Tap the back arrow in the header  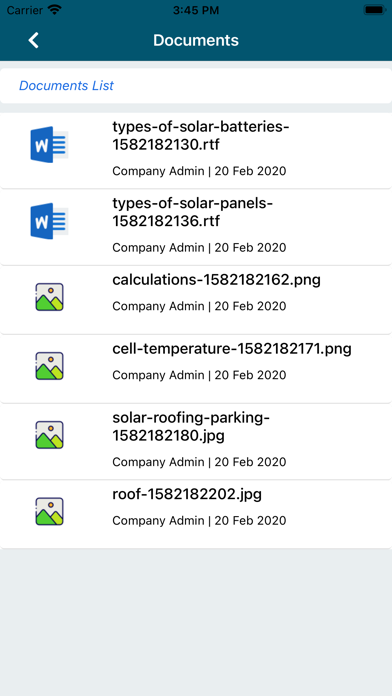pyautogui.click(x=33, y=40)
